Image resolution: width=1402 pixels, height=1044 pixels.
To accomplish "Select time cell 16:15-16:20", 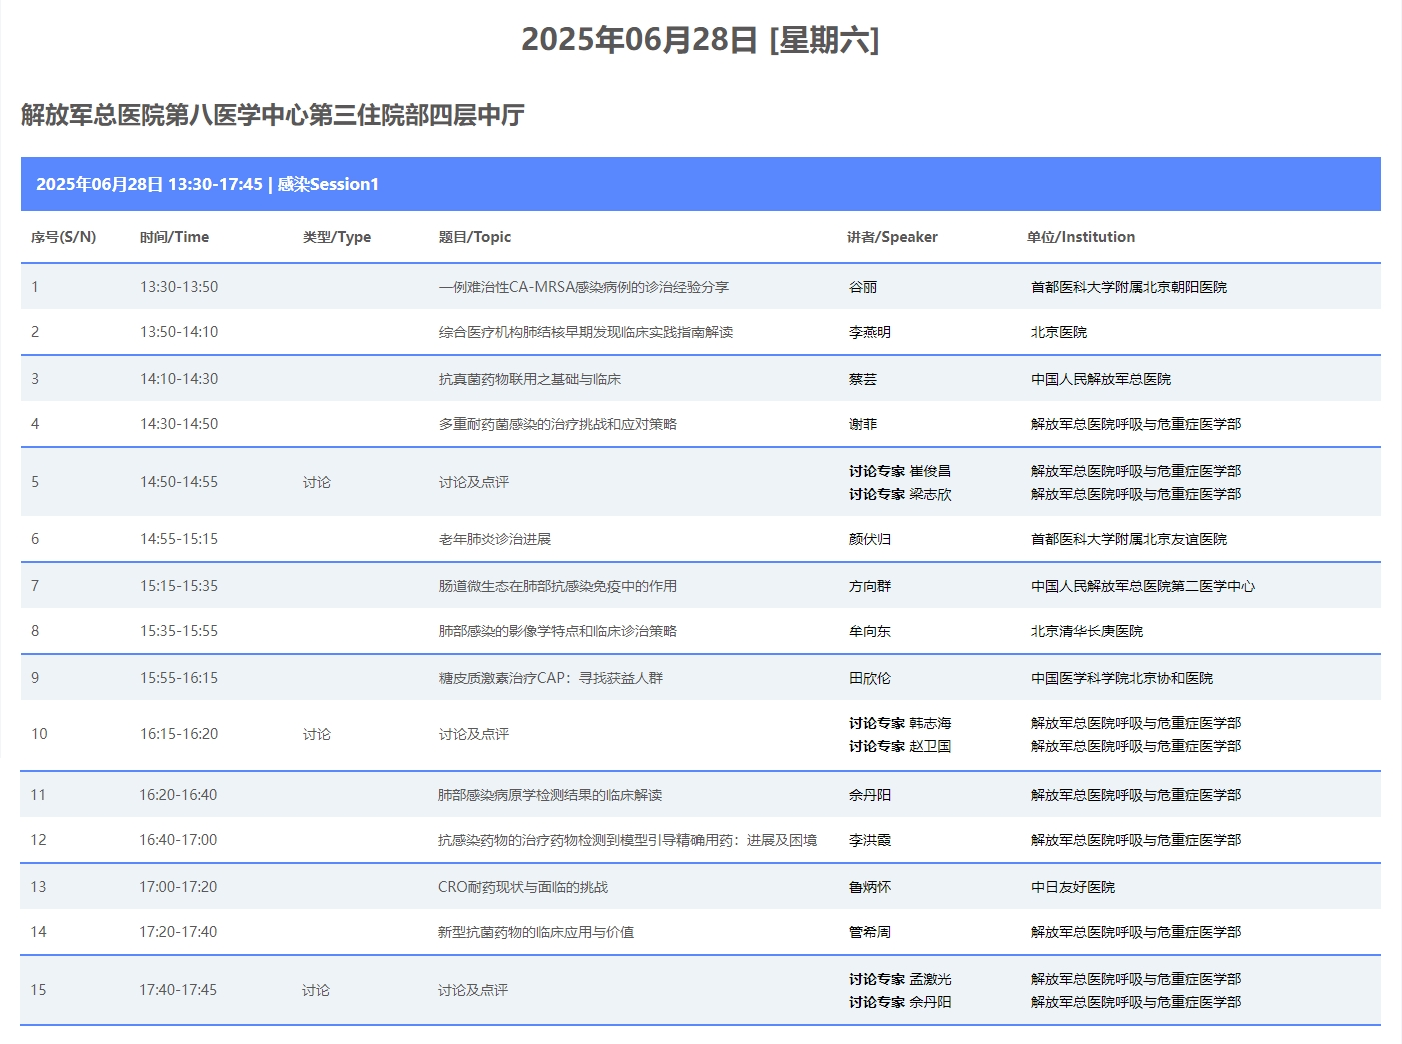I will coord(179,734).
